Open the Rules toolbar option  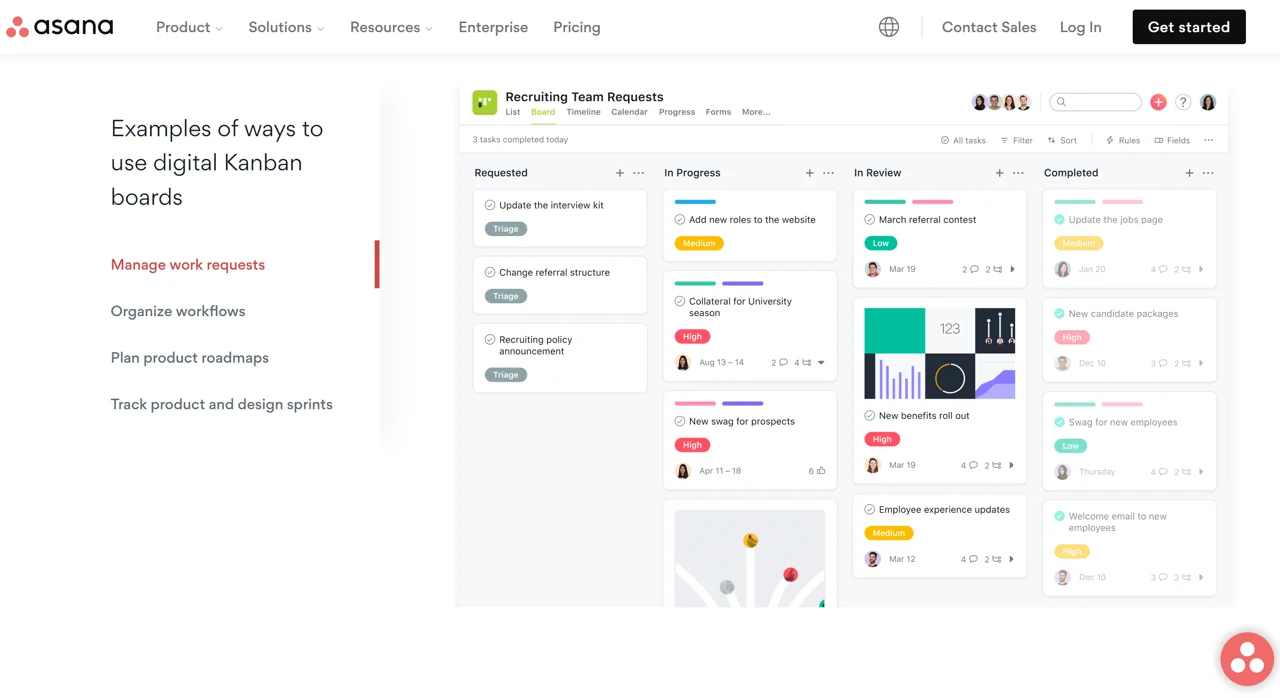coord(1122,140)
